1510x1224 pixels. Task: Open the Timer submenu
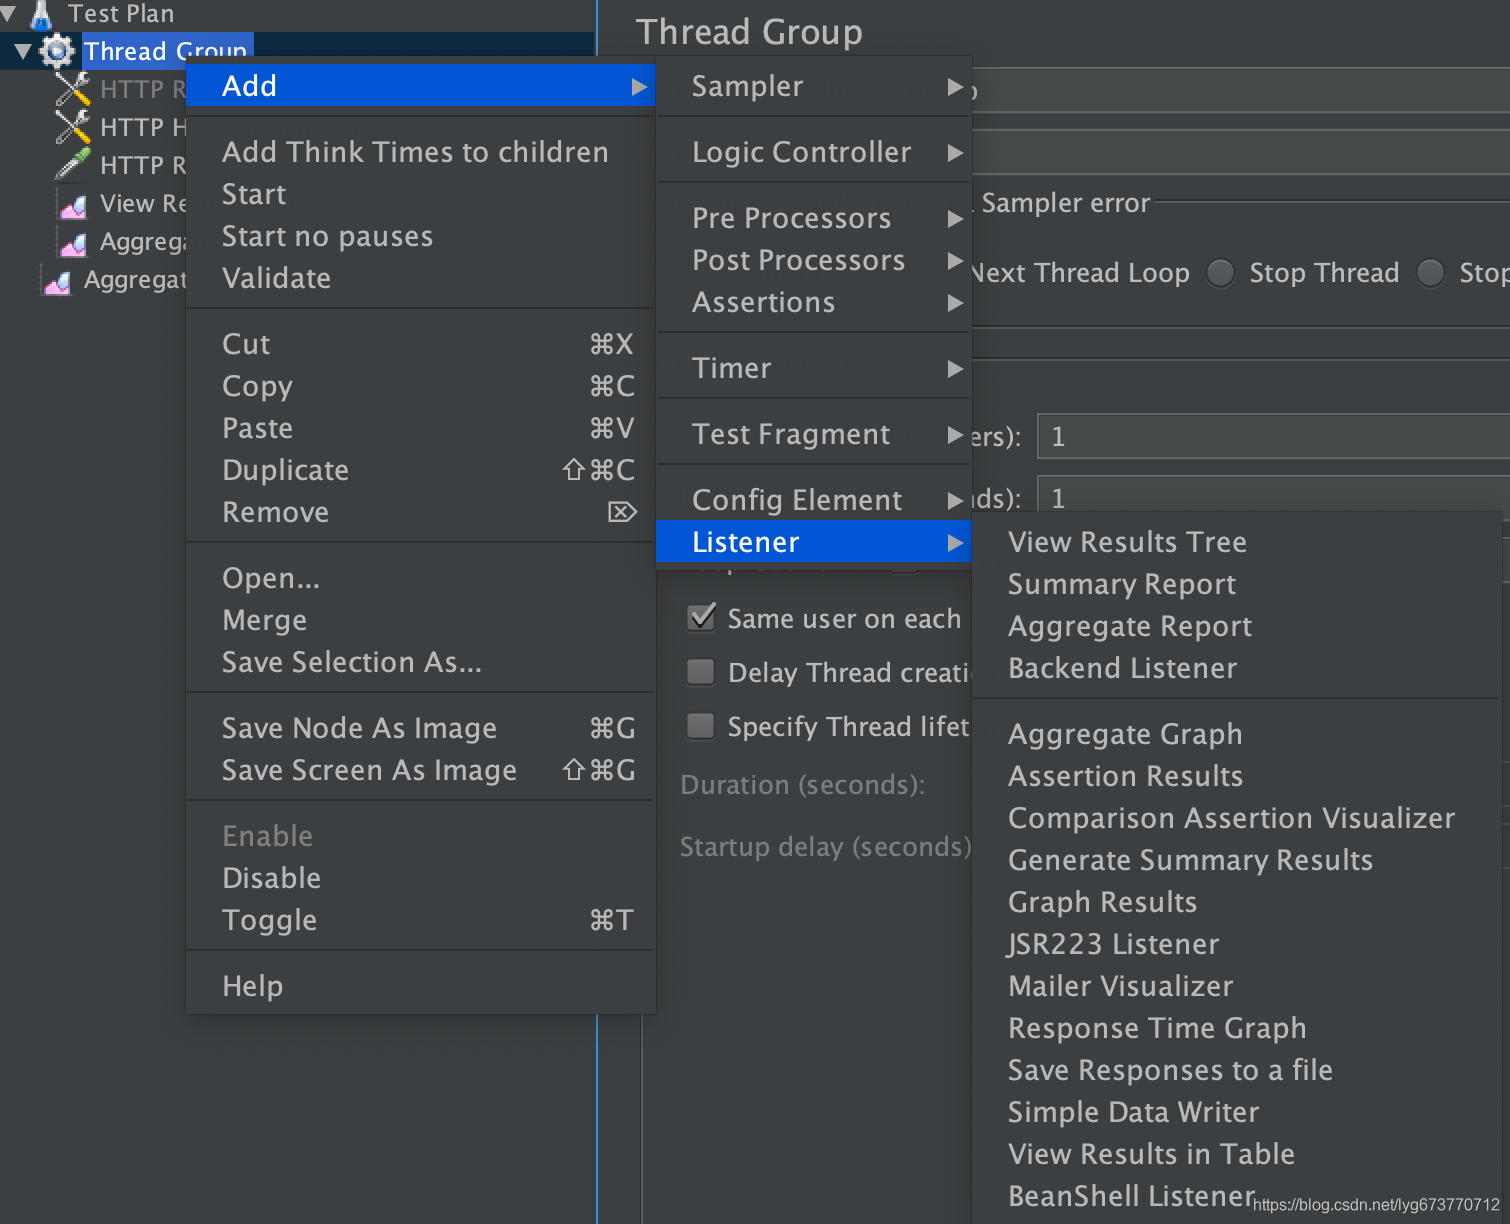(x=813, y=368)
